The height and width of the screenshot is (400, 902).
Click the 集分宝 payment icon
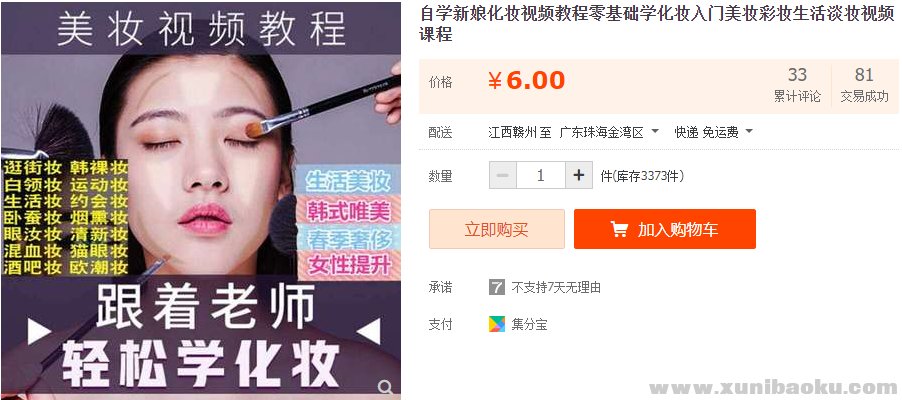[x=496, y=324]
